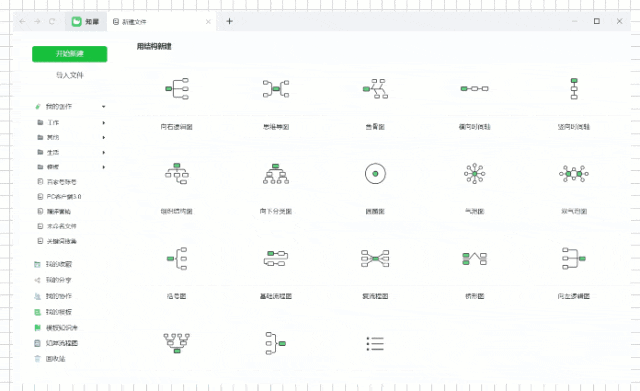The image size is (640, 391).
Task: Close the 新建文件 tab
Action: click(x=208, y=22)
